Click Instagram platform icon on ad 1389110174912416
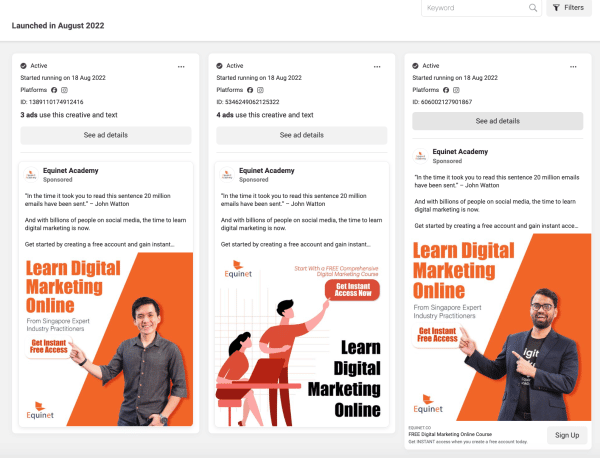This screenshot has height=458, width=600. (64, 90)
